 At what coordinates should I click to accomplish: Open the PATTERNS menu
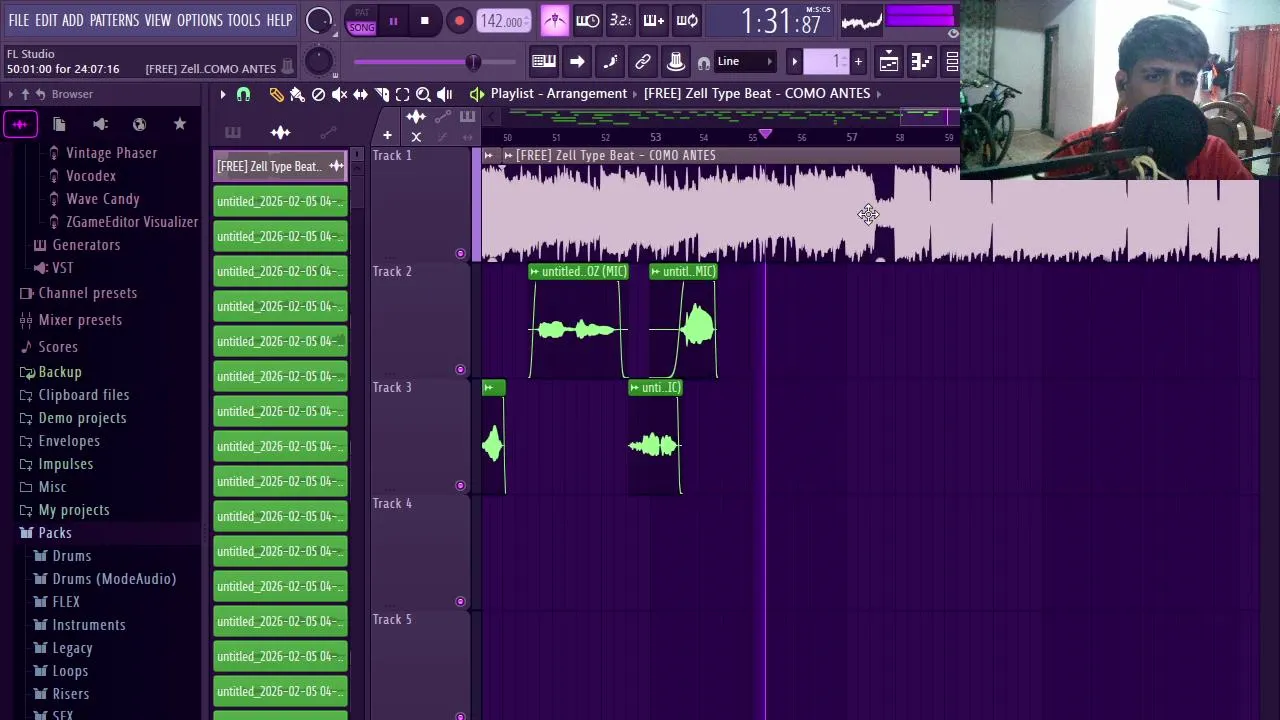point(114,20)
